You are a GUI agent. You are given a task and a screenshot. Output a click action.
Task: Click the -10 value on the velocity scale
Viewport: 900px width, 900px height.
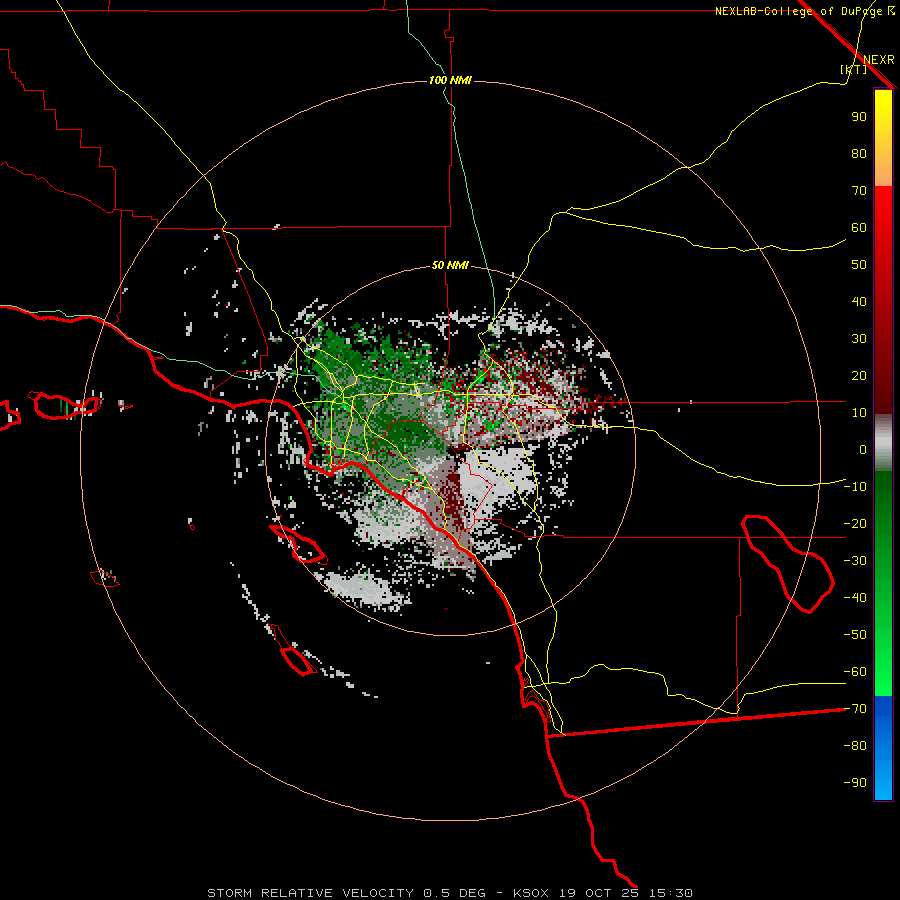[855, 487]
